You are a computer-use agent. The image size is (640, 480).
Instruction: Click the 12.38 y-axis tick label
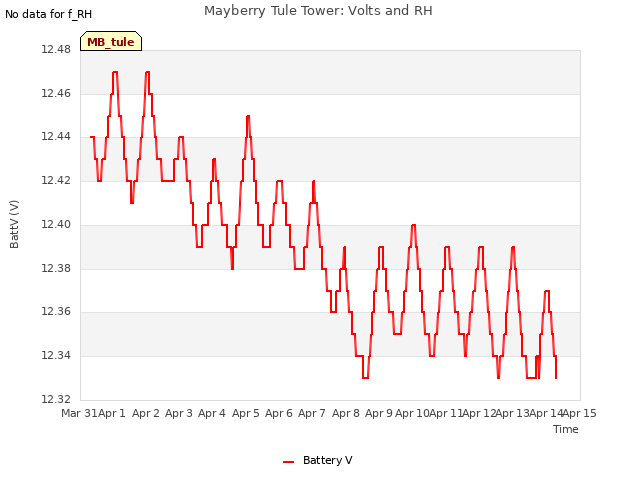pyautogui.click(x=56, y=268)
